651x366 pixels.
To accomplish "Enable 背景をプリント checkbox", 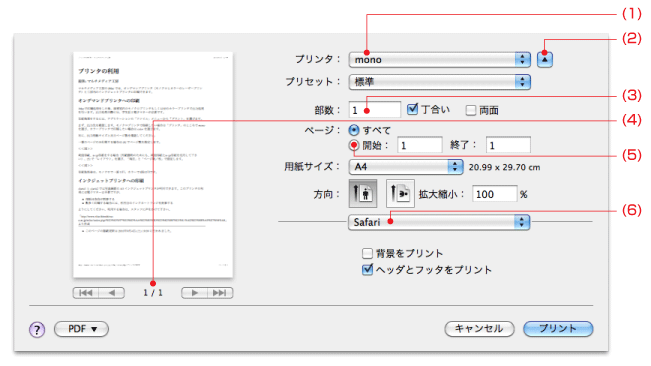I will (x=367, y=254).
